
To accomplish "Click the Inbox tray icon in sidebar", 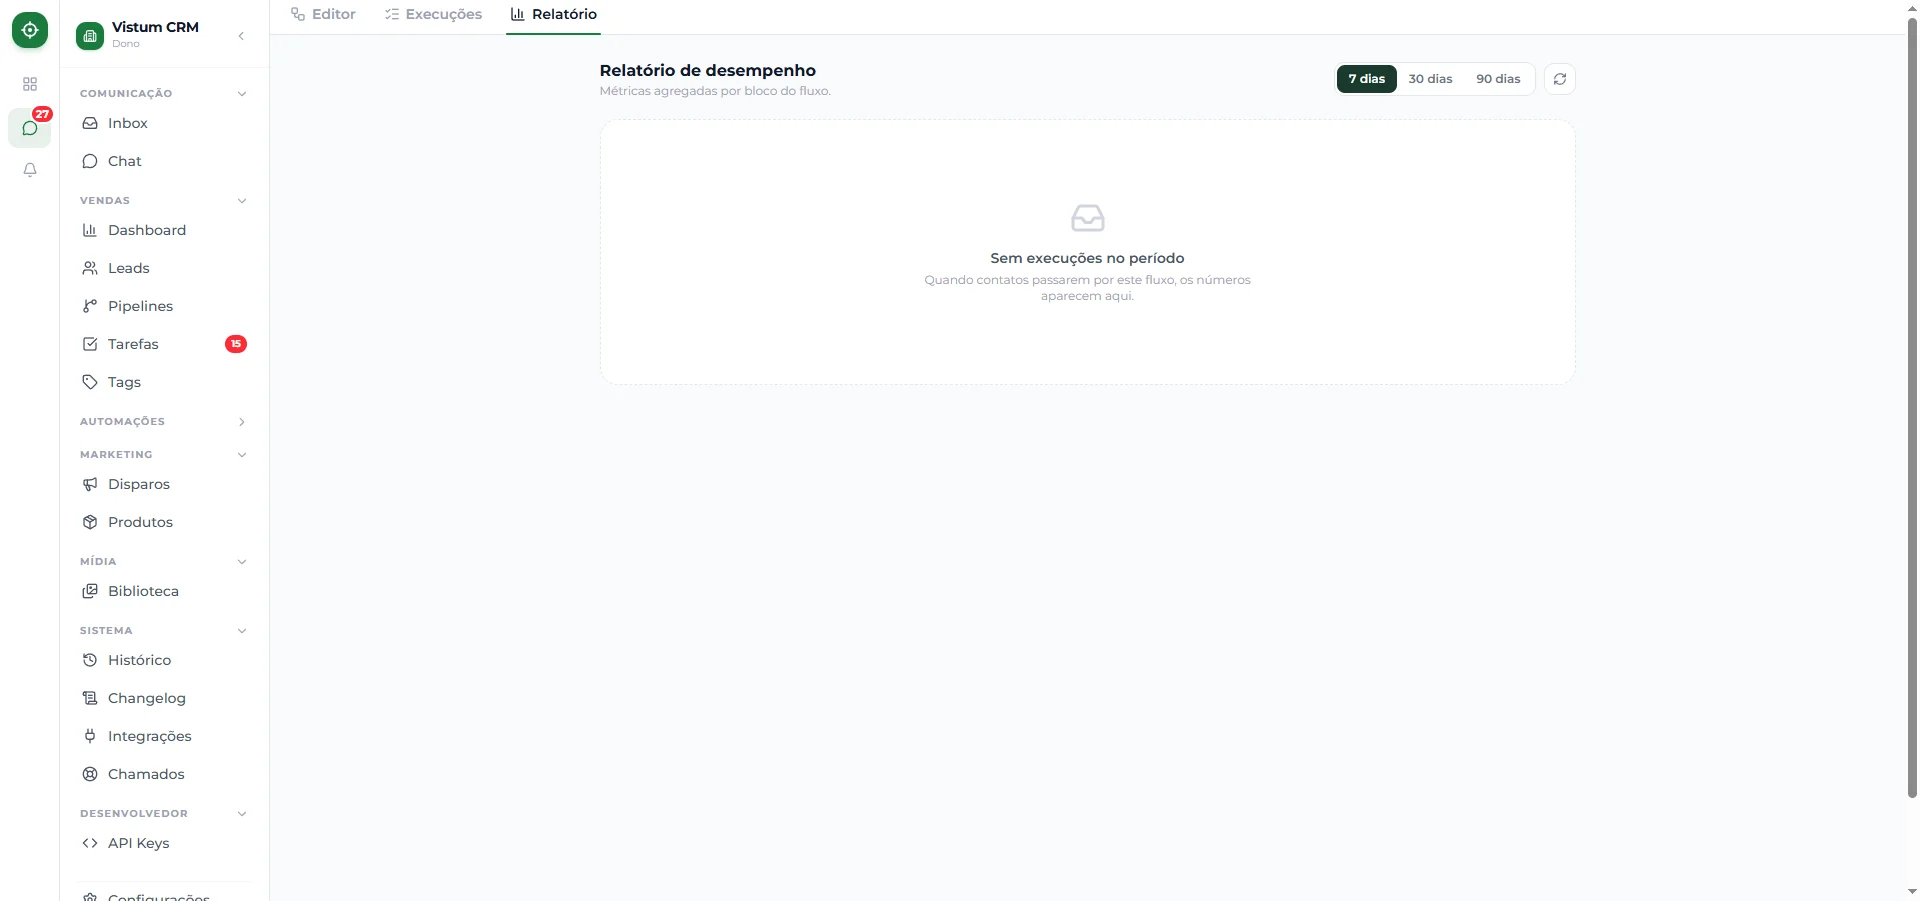I will 90,123.
